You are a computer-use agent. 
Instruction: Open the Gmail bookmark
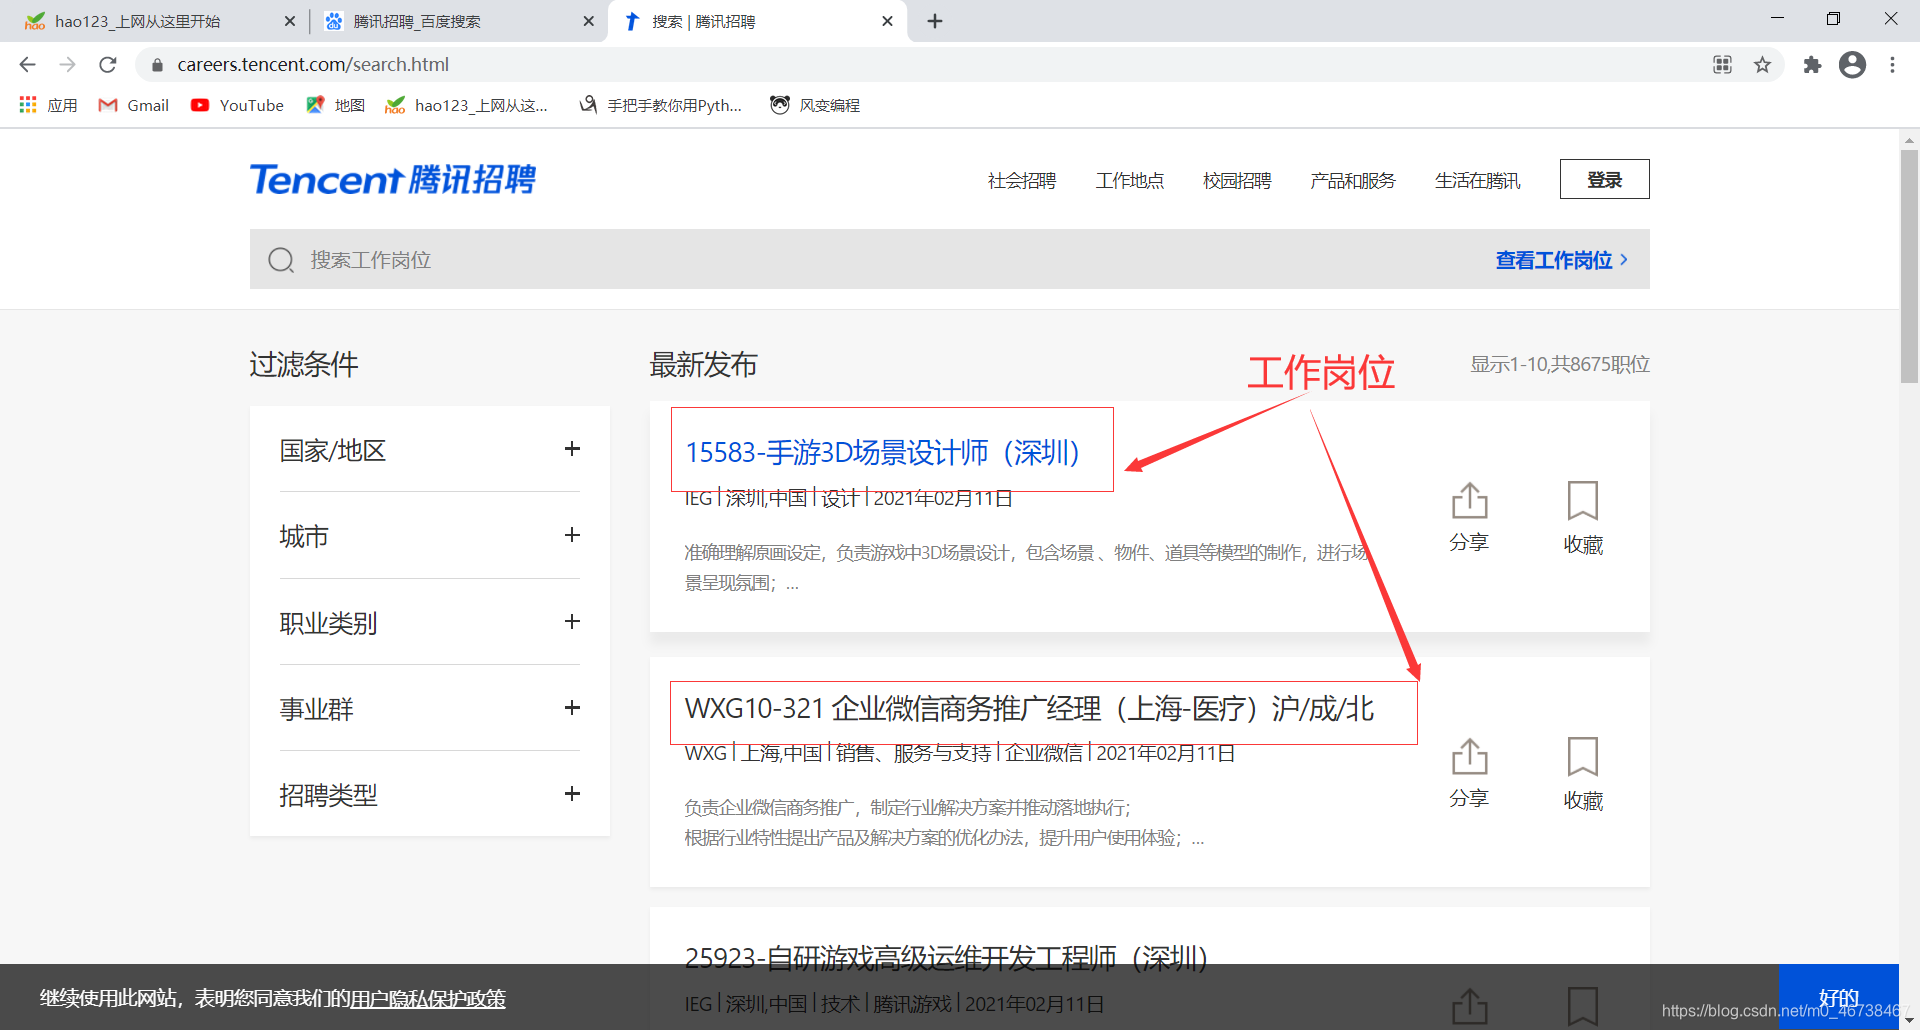click(134, 105)
